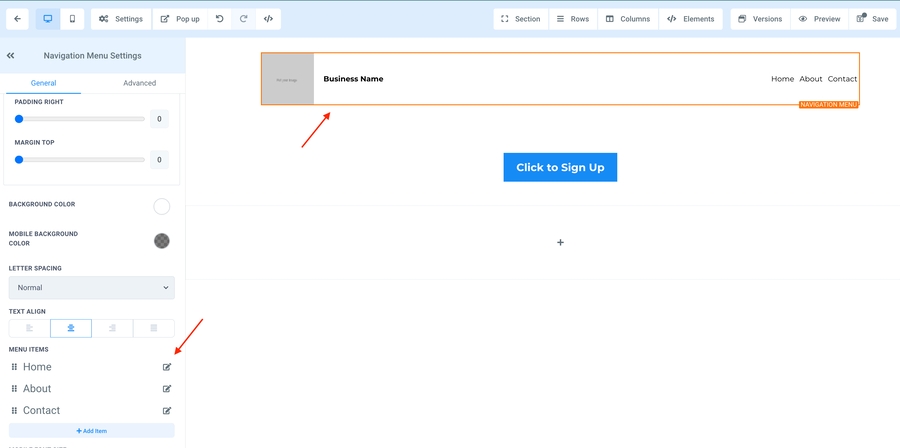Open the Pop up menu

pos(180,19)
